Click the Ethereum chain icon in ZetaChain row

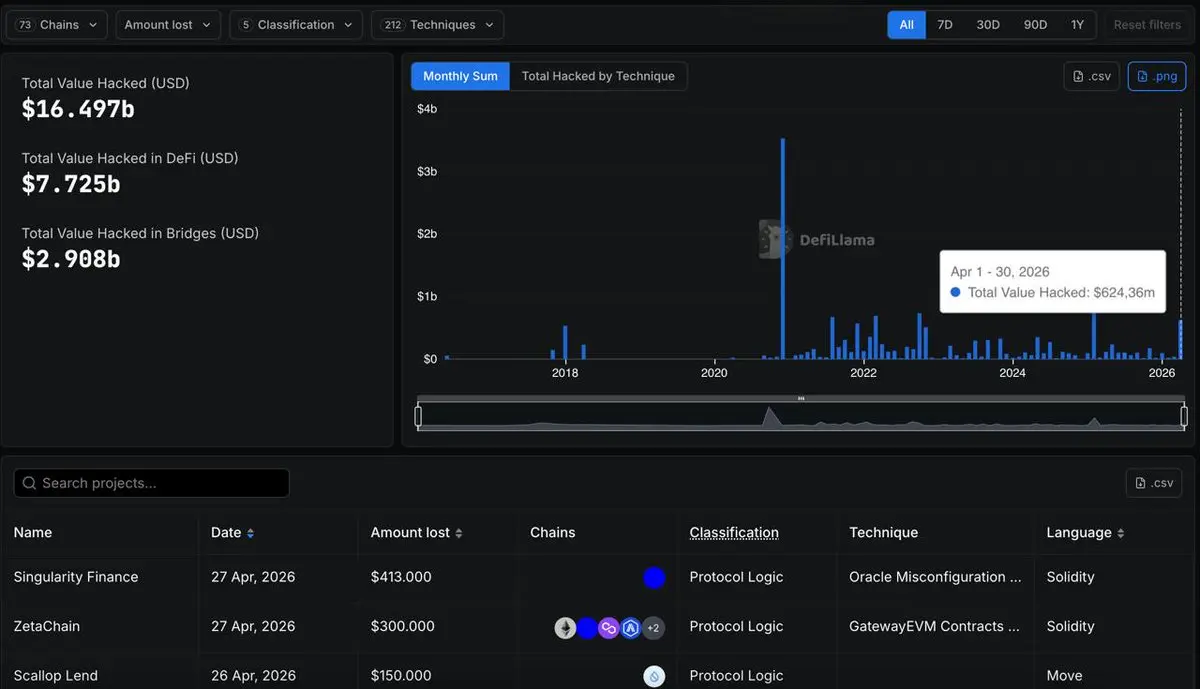566,628
